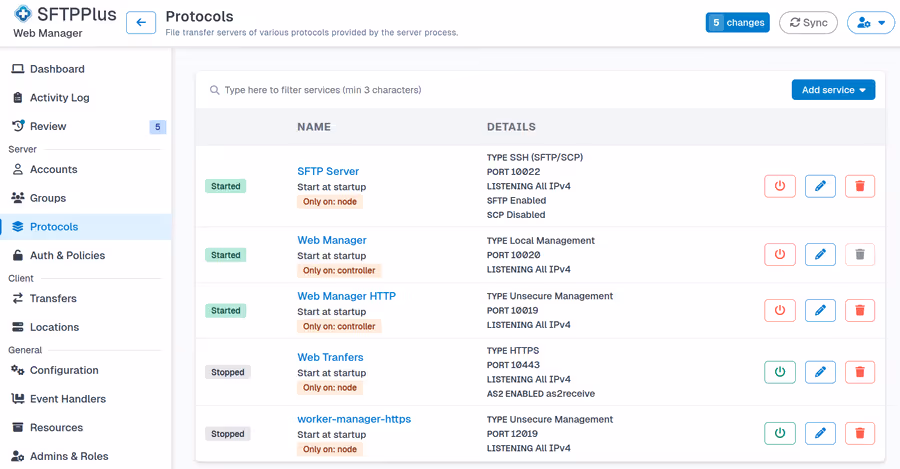
Task: Open the worker-manager-https service link
Action: [354, 419]
